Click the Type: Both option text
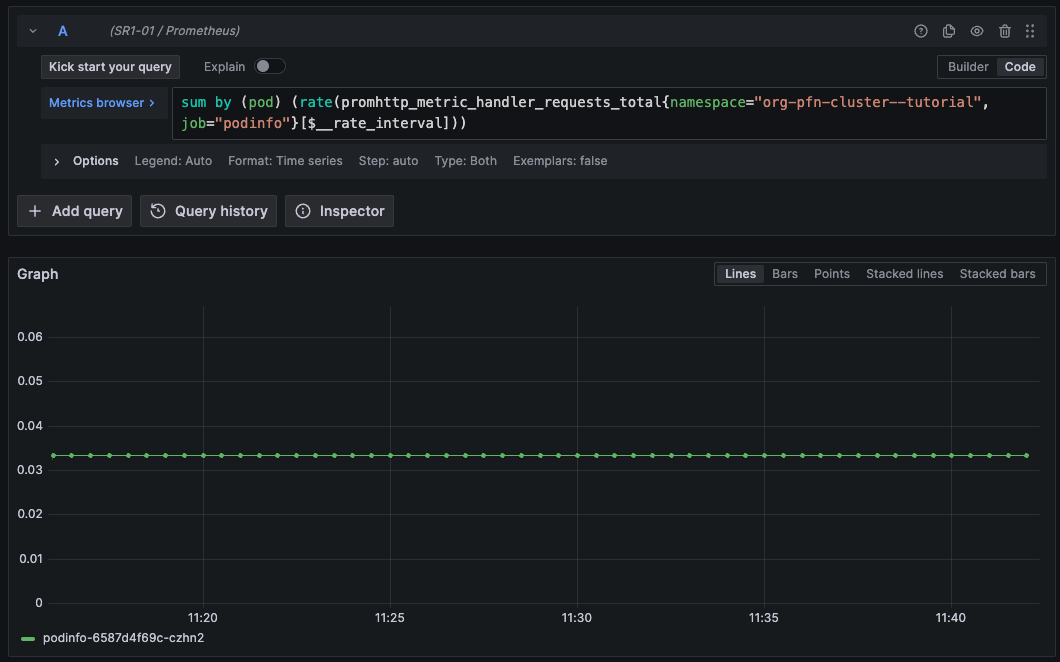Screen dimensions: 1060x662 point(466,161)
